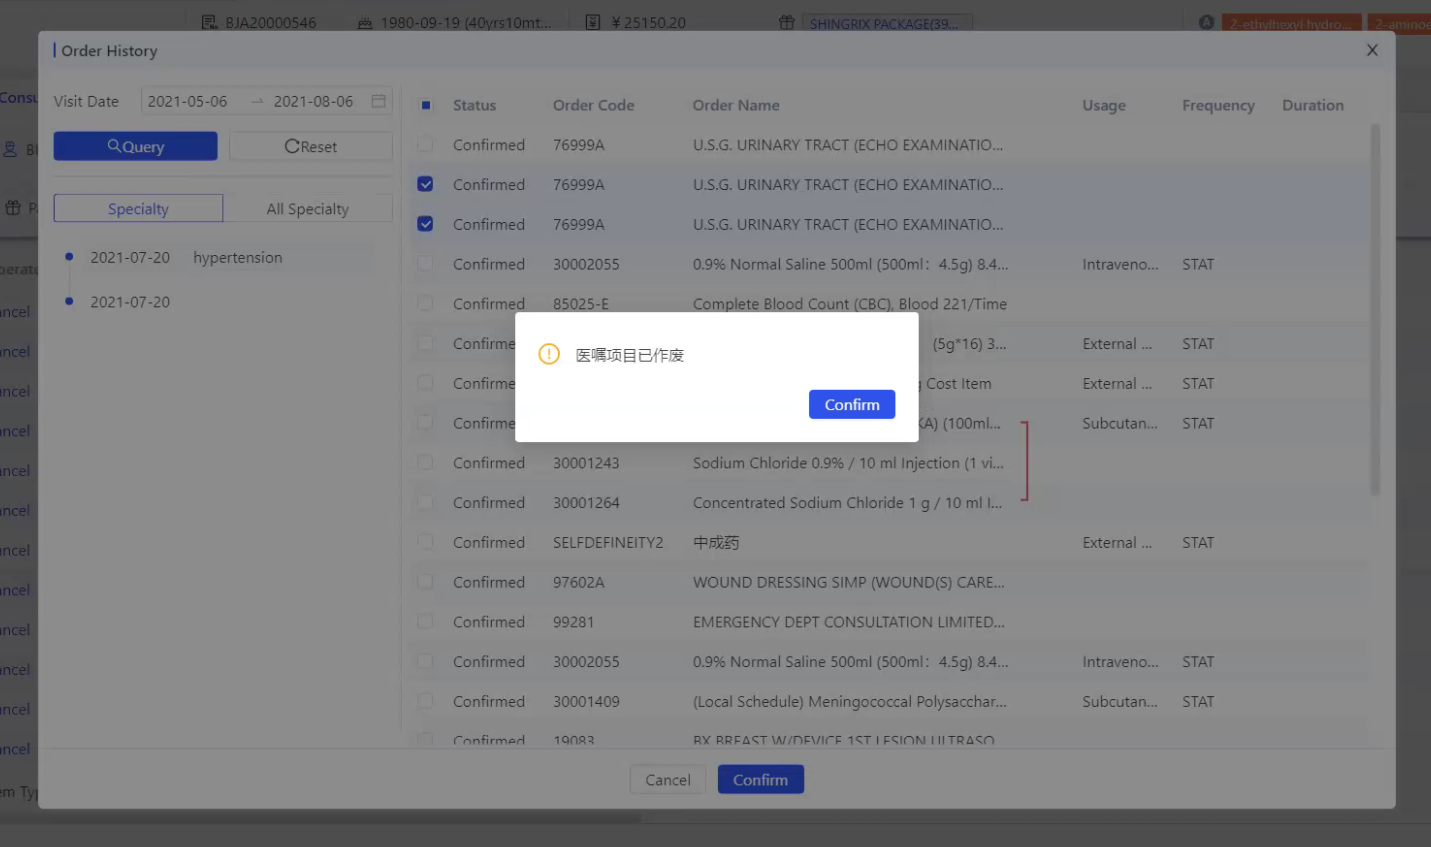Uncheck the second checked 76999A order

pos(425,224)
